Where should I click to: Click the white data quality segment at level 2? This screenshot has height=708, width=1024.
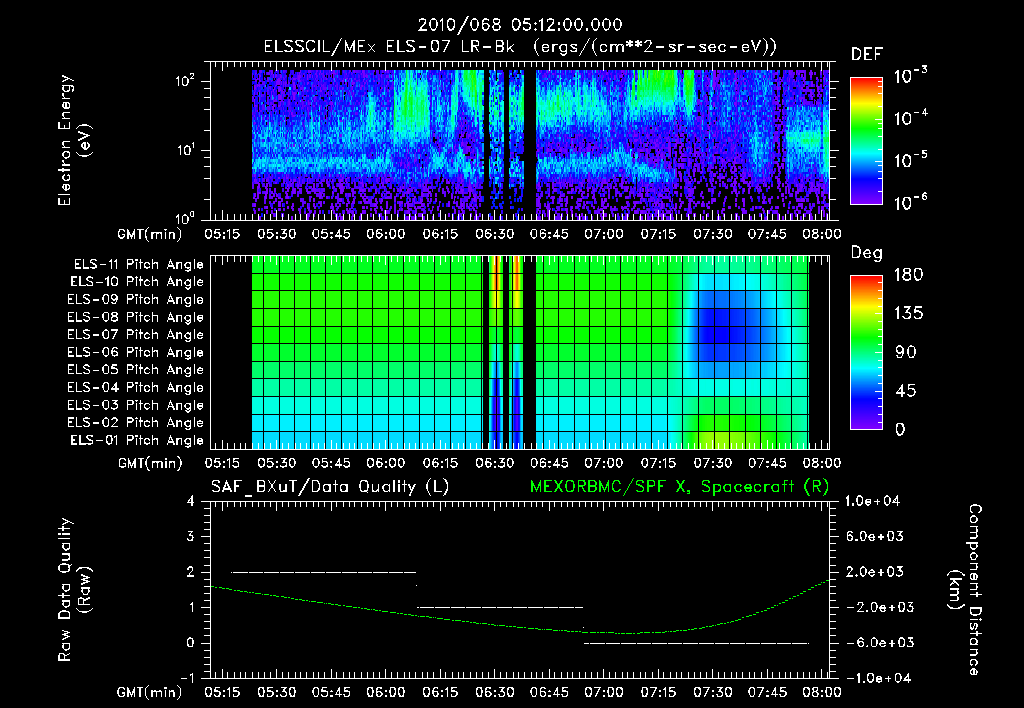tap(323, 572)
